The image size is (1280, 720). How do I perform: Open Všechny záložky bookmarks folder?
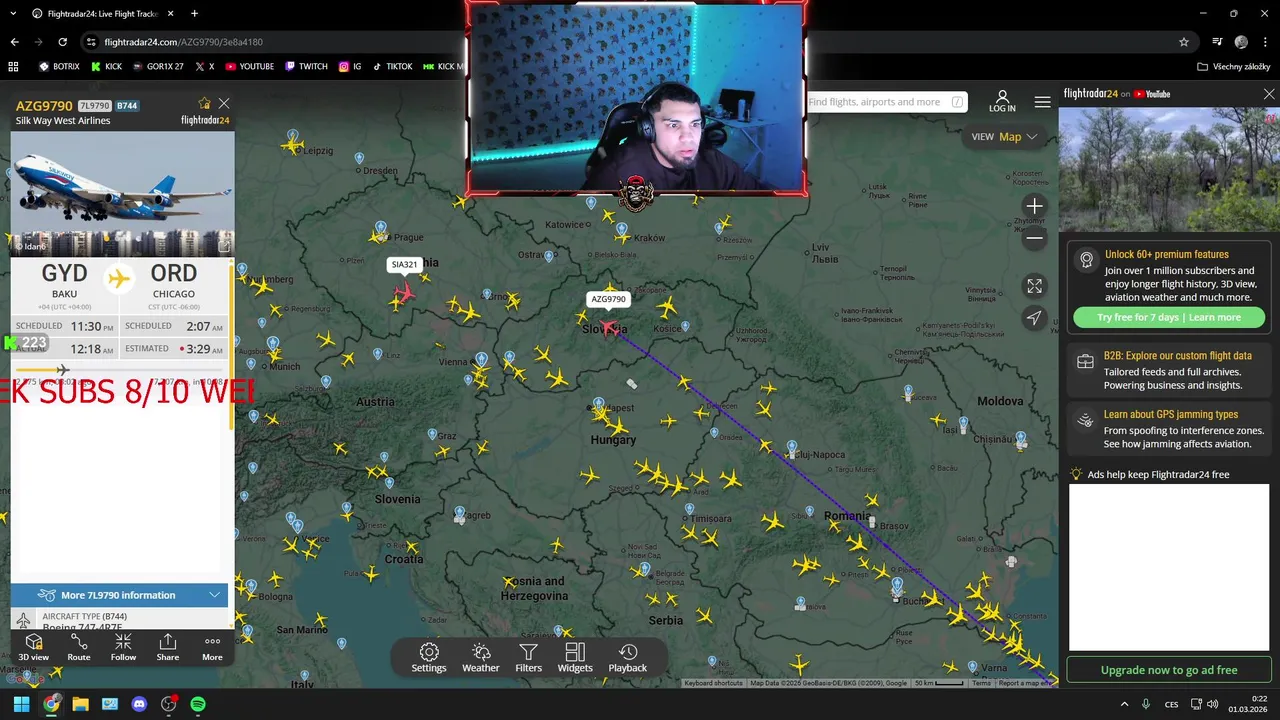[1233, 66]
